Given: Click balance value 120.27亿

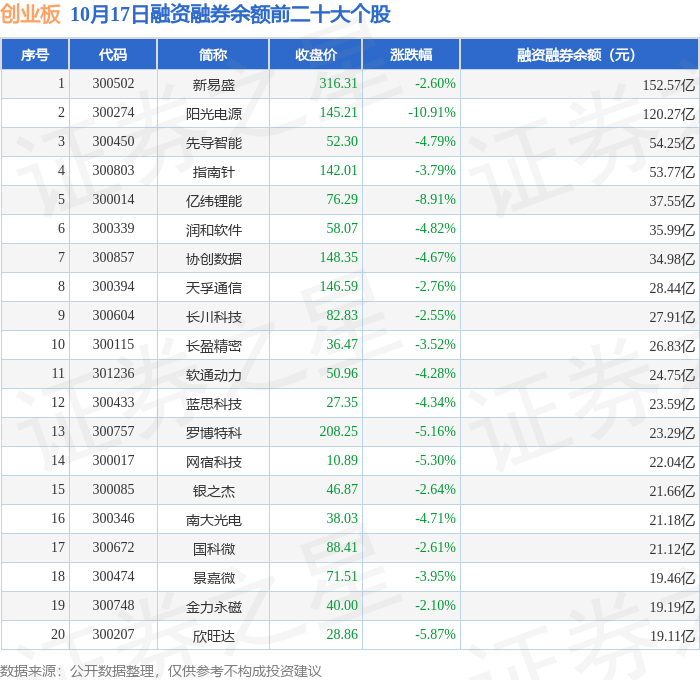Looking at the screenshot, I should [669, 114].
